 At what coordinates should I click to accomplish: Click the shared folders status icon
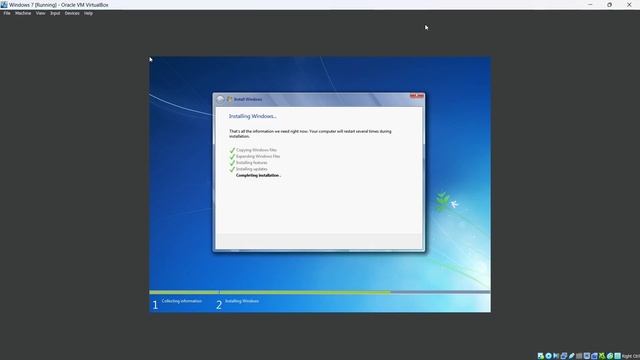pos(579,356)
